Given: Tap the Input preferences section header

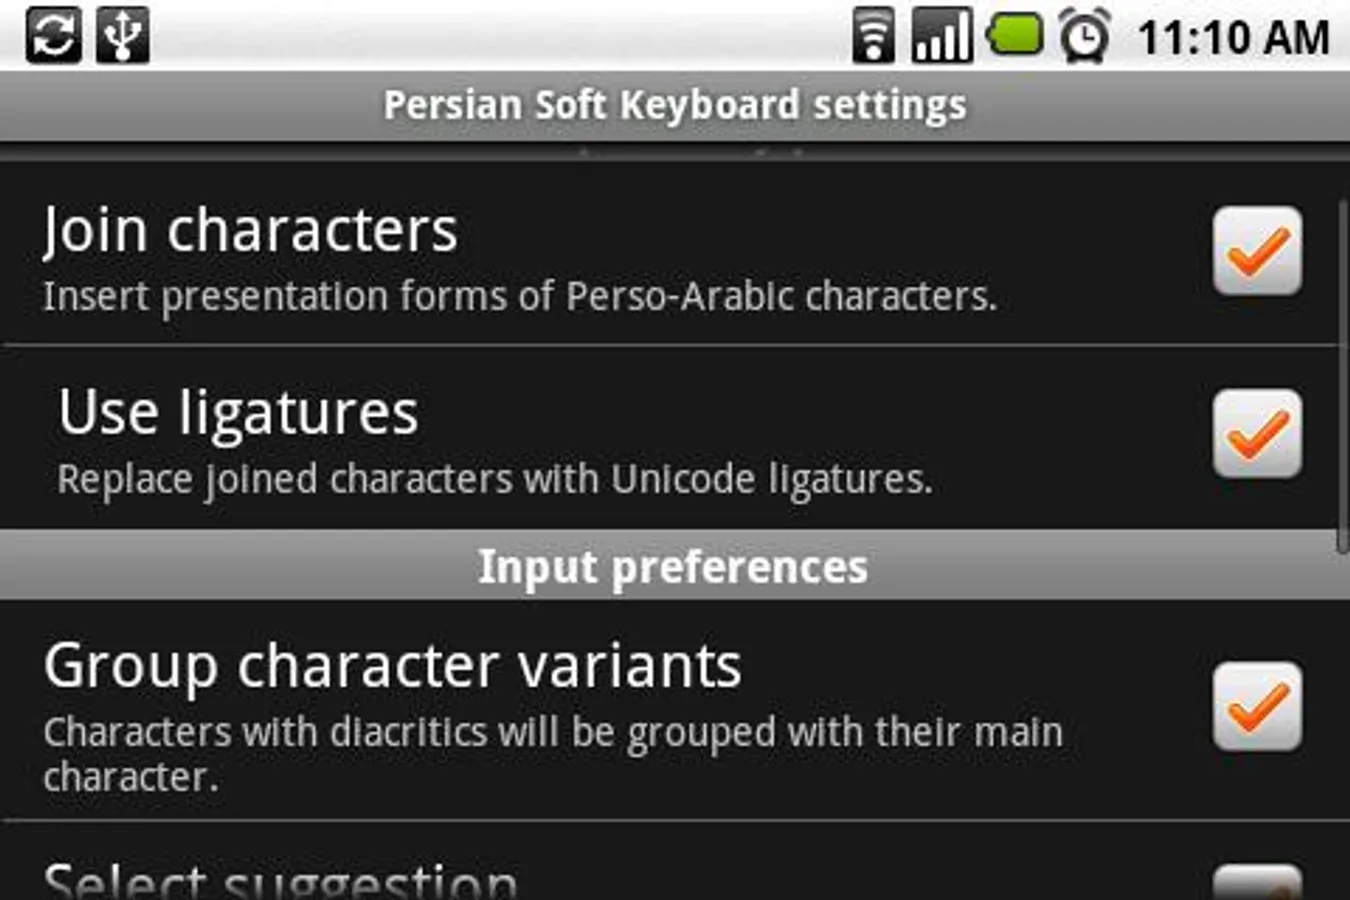Looking at the screenshot, I should coord(673,566).
